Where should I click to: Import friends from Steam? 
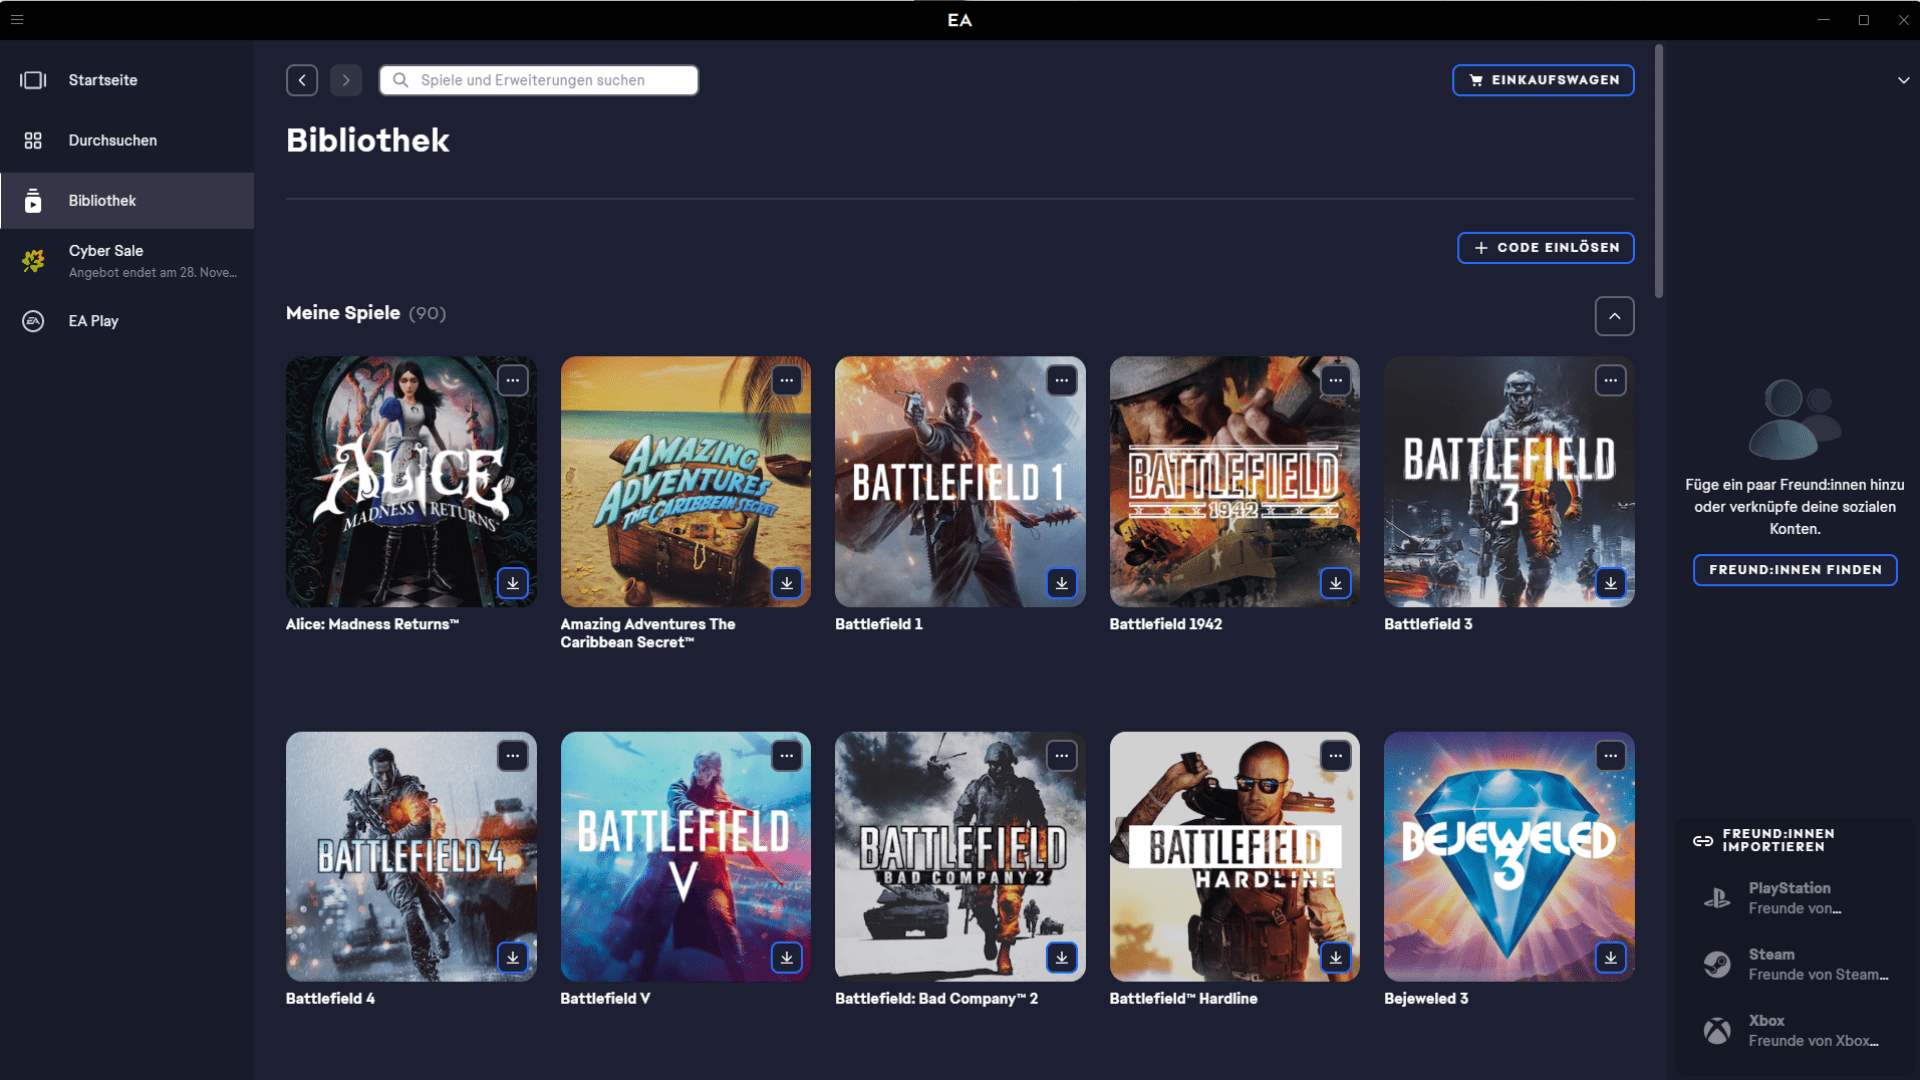tap(1796, 965)
